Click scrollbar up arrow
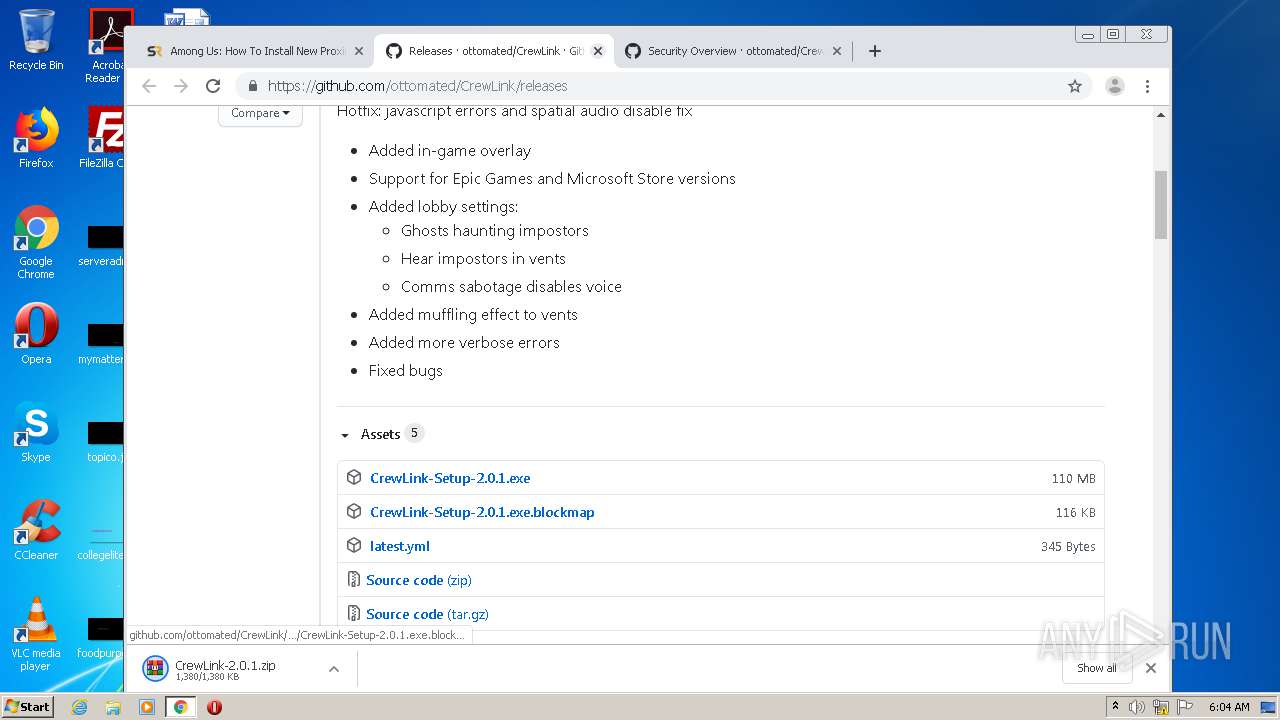The image size is (1280, 720). coord(1160,114)
